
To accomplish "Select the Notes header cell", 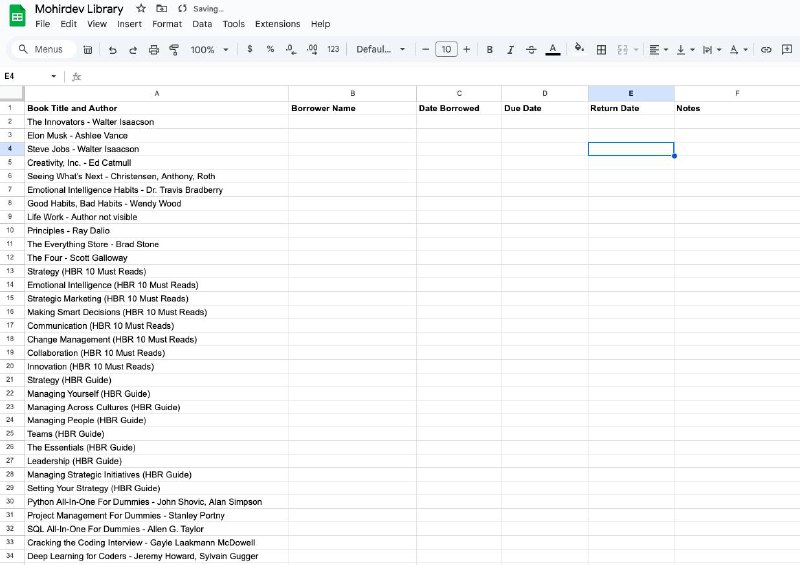I will coord(737,108).
